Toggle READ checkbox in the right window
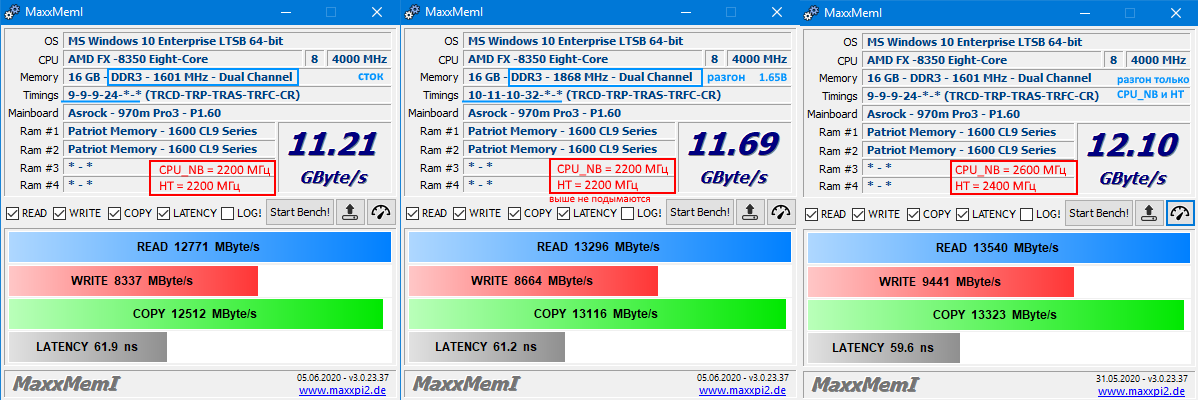Image resolution: width=1198 pixels, height=400 pixels. [x=811, y=213]
